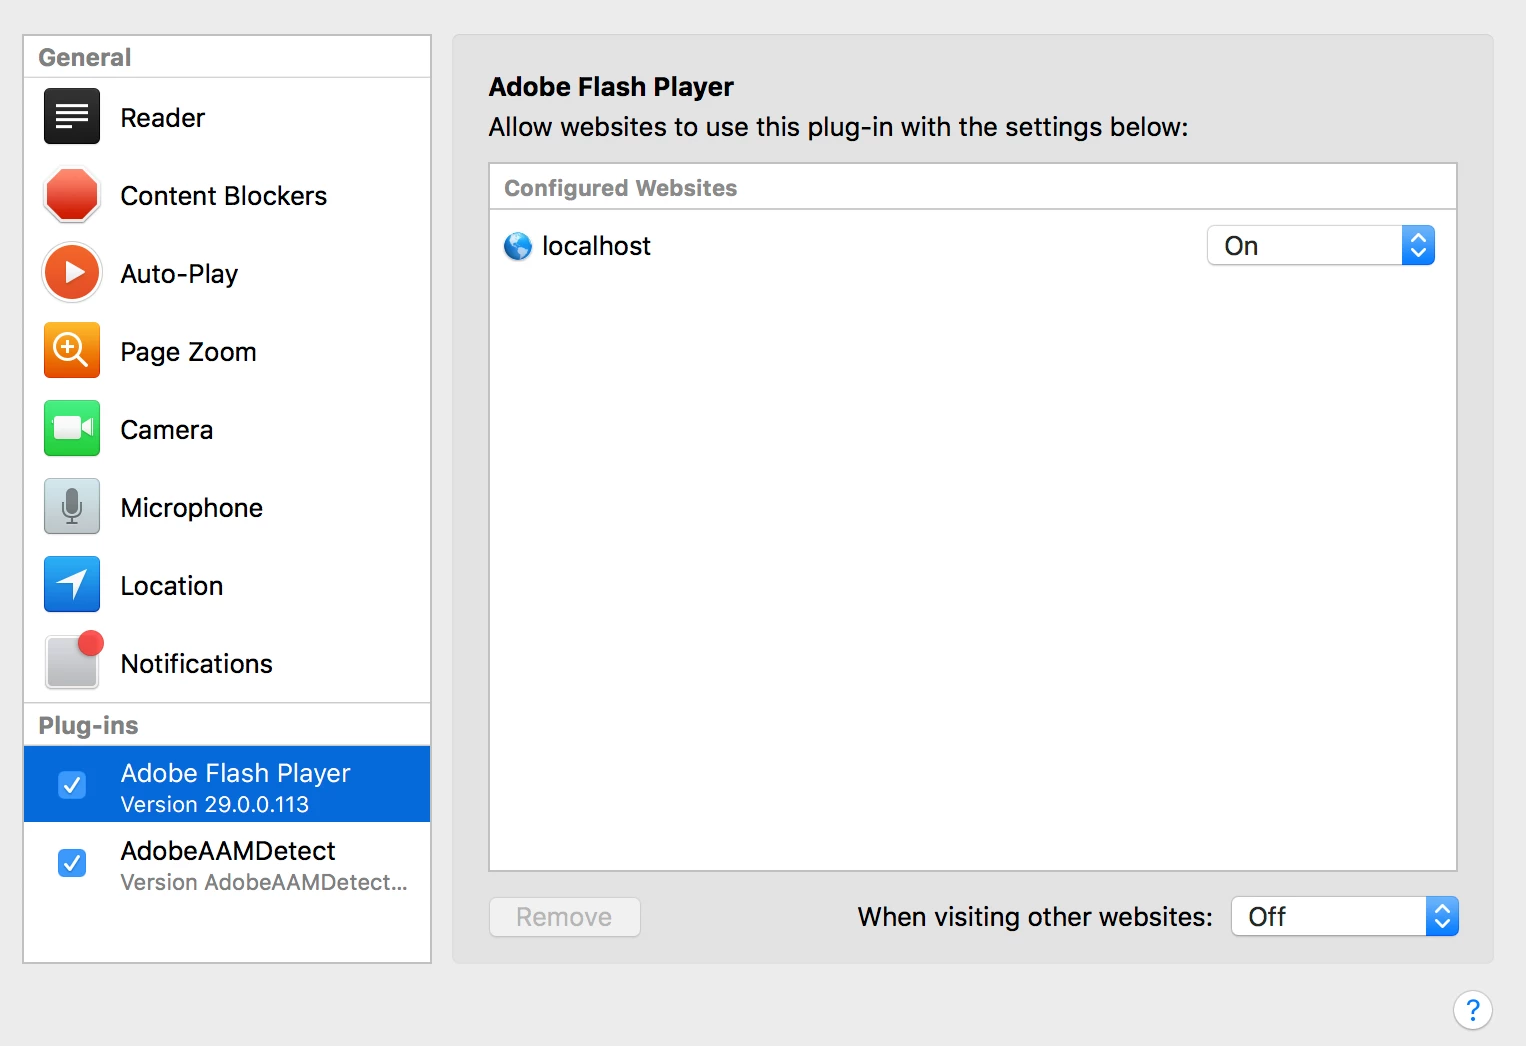Click the green Camera icon
The image size is (1526, 1046).
pyautogui.click(x=72, y=428)
